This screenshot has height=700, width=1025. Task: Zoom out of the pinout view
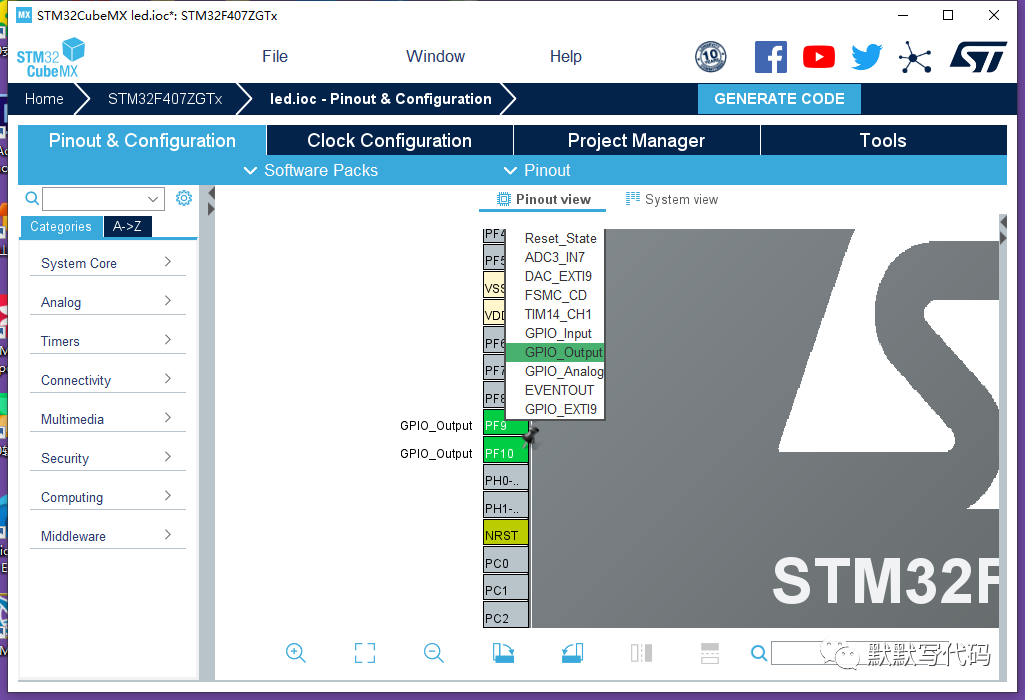434,653
